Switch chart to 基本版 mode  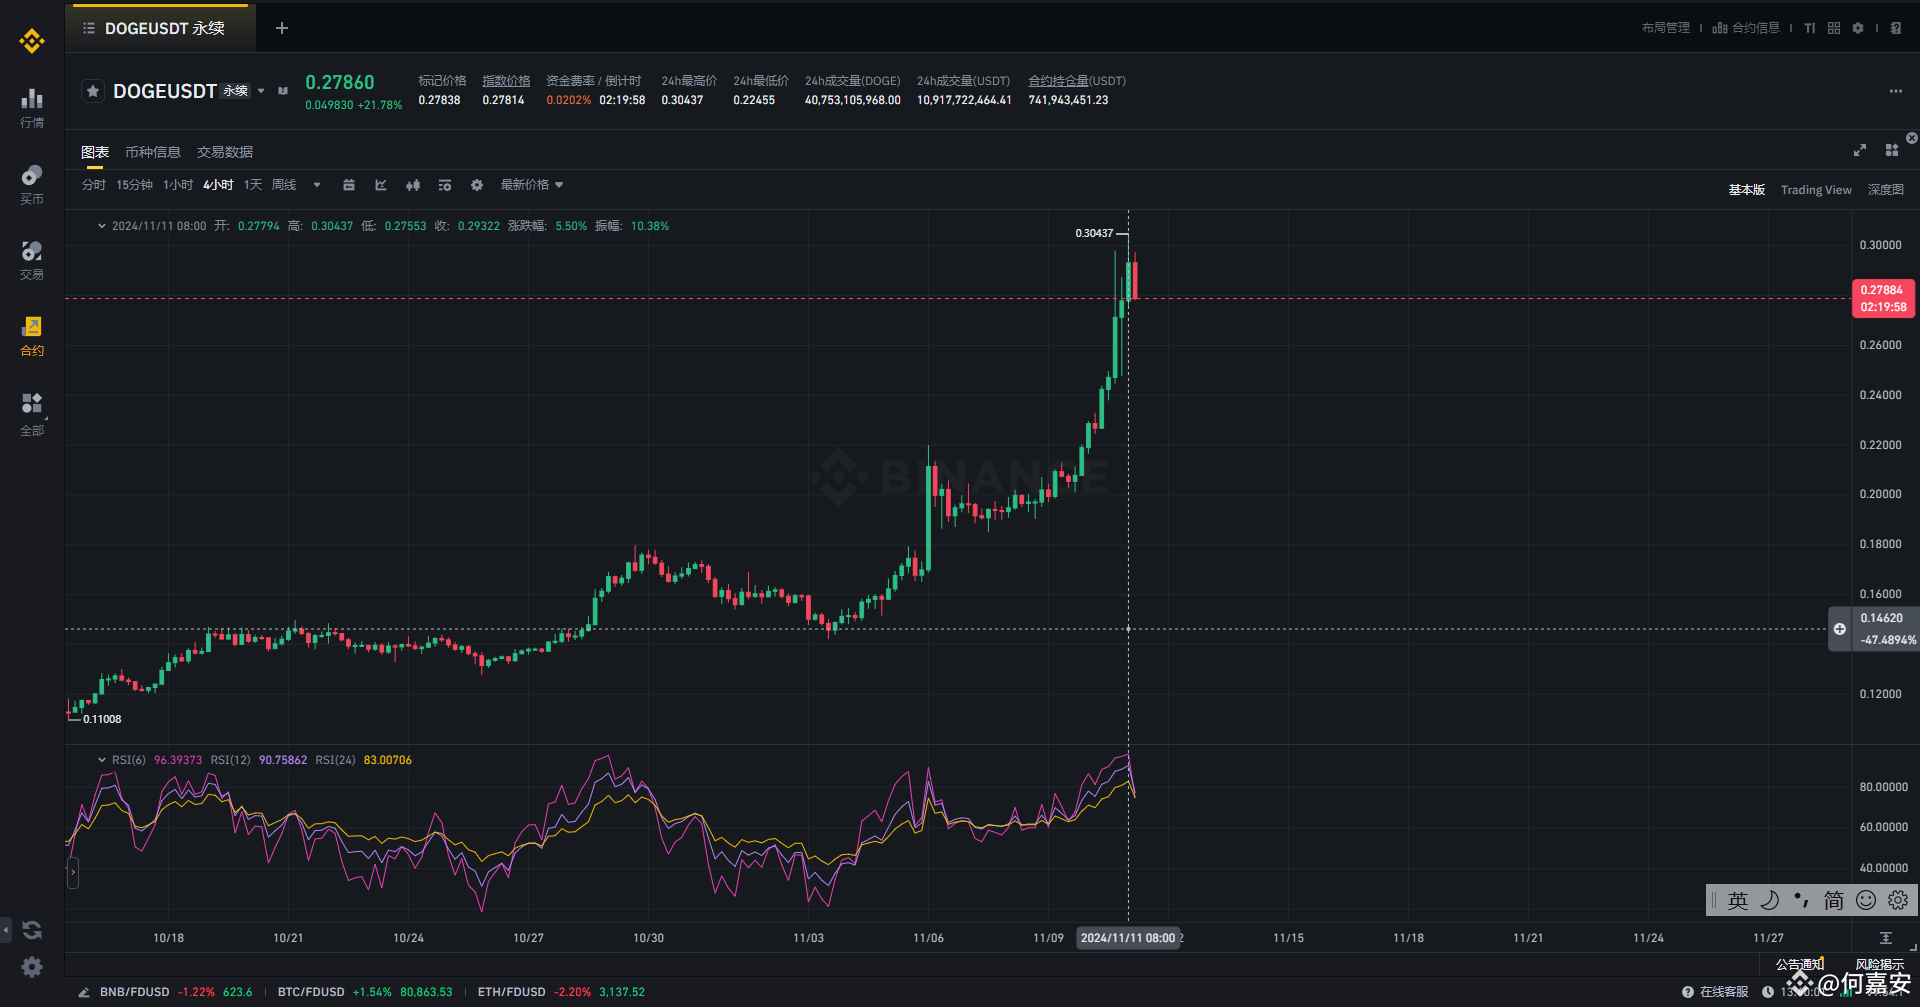(x=1747, y=190)
